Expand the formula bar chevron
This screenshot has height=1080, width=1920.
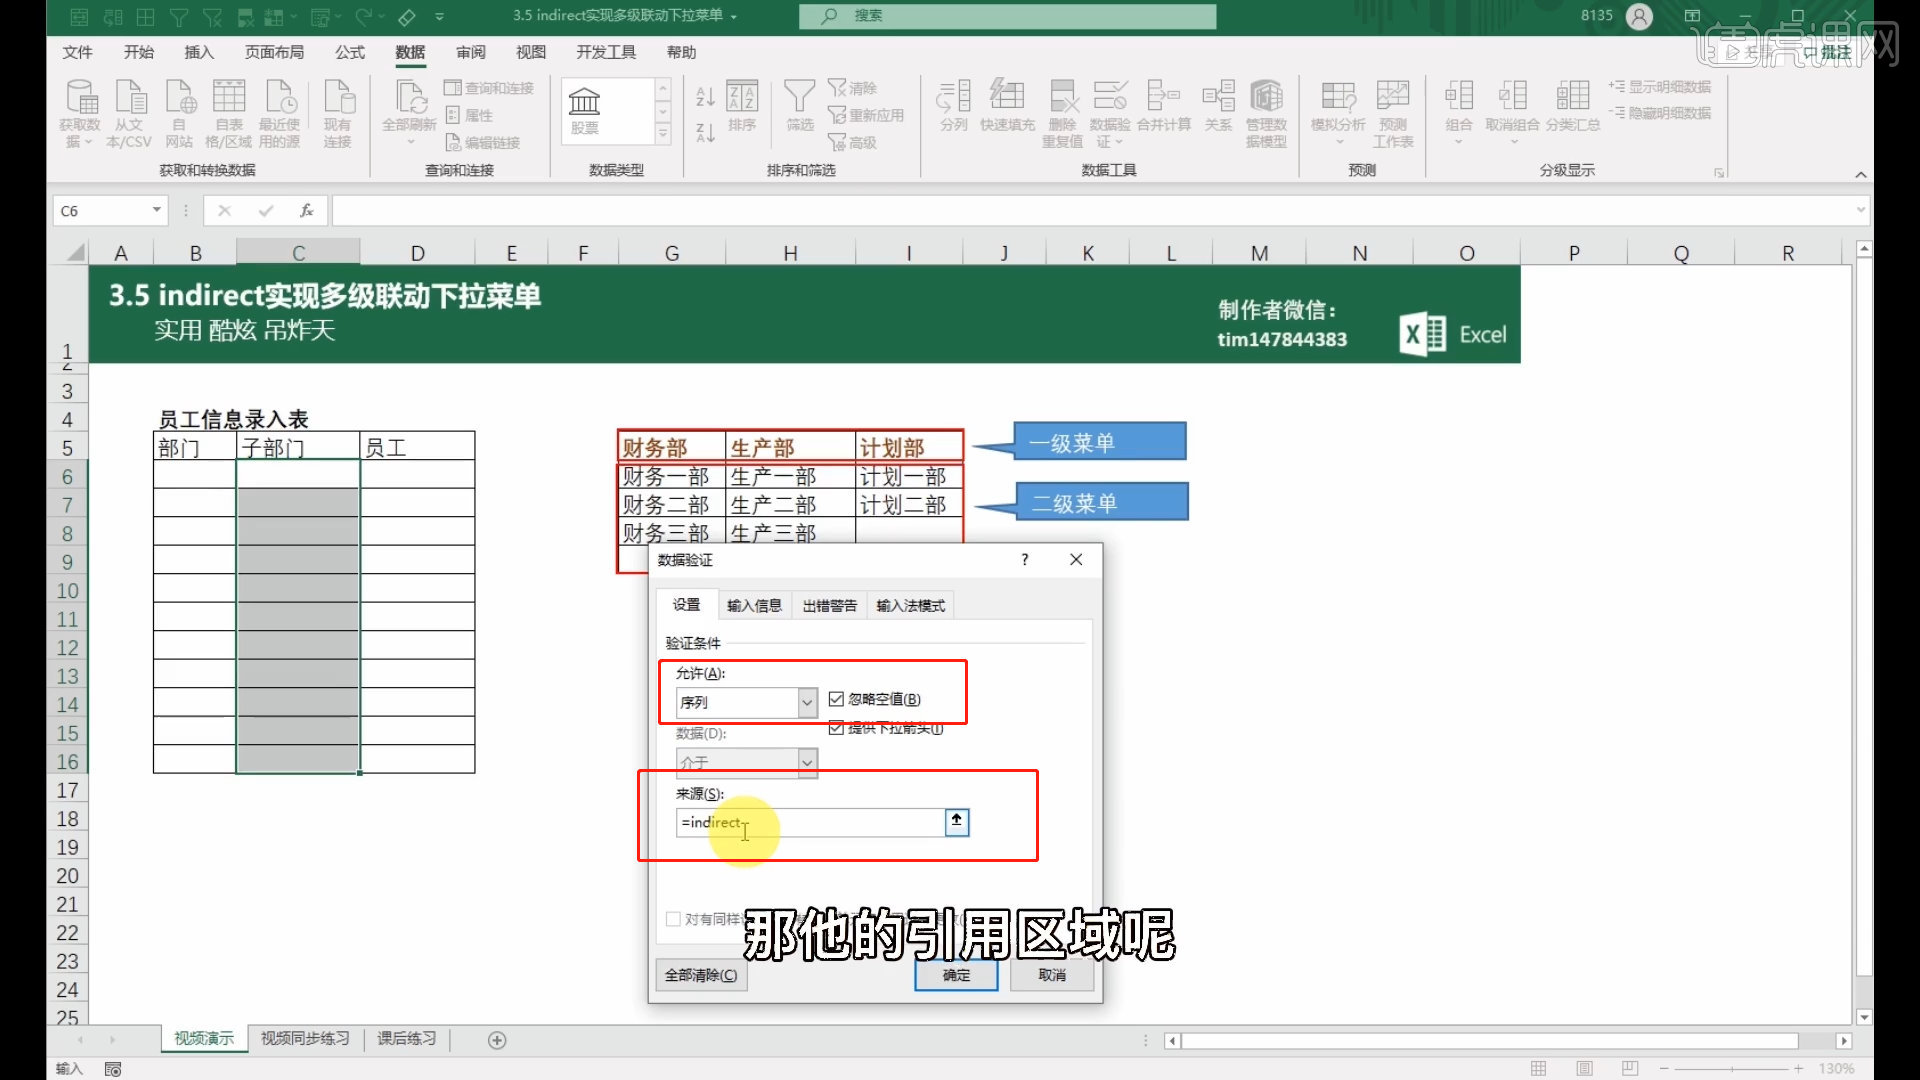1861,210
